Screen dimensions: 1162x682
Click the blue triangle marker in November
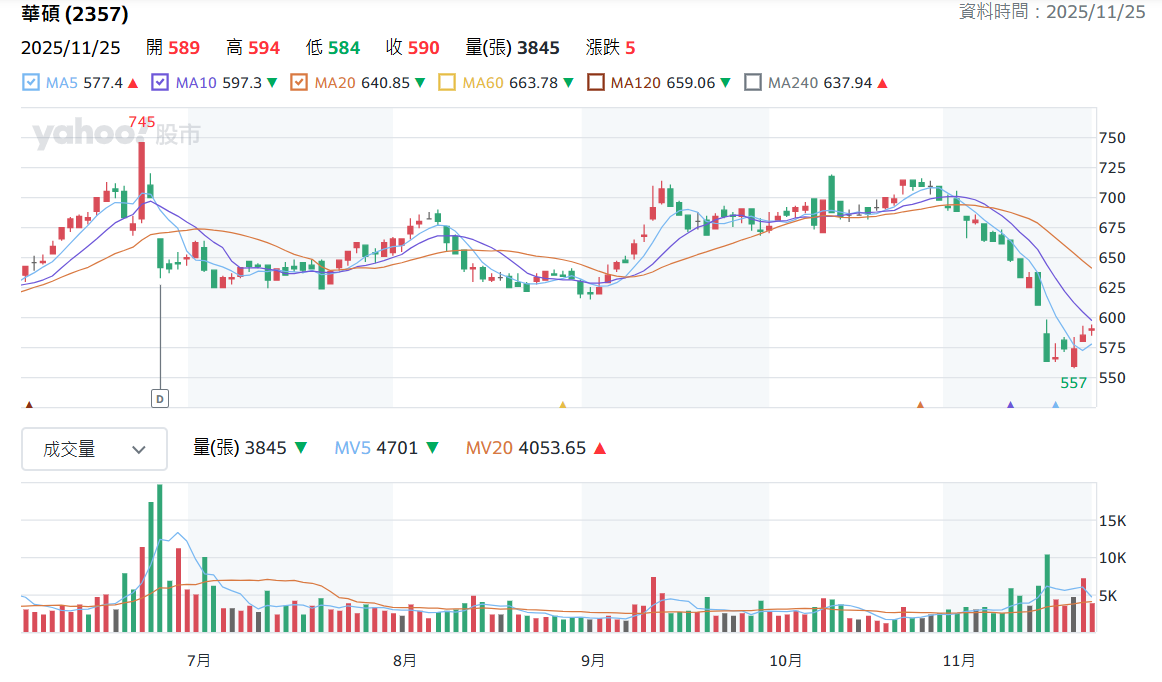pyautogui.click(x=1055, y=405)
